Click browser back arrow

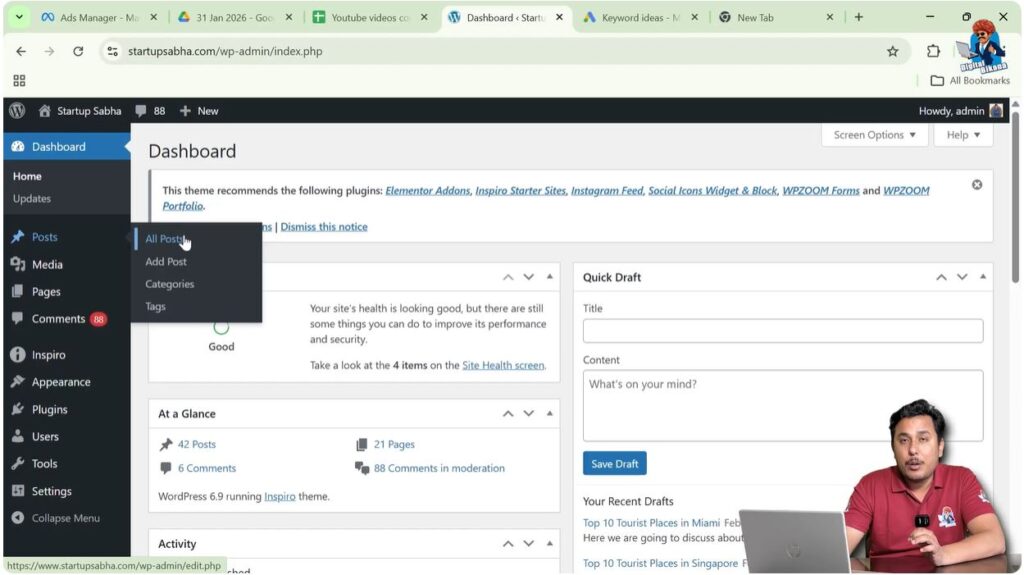pos(21,51)
